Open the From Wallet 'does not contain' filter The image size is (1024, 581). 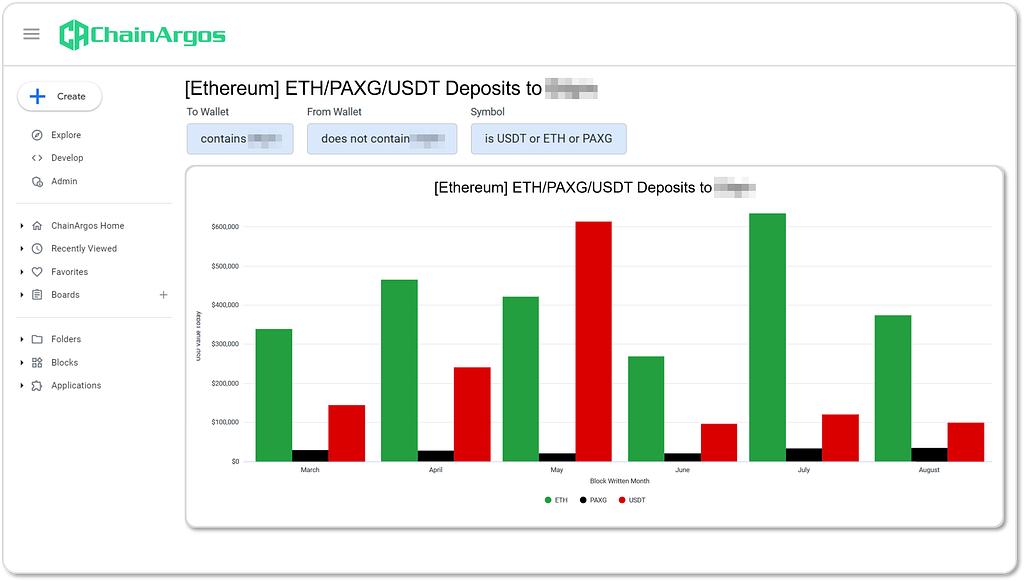[382, 139]
